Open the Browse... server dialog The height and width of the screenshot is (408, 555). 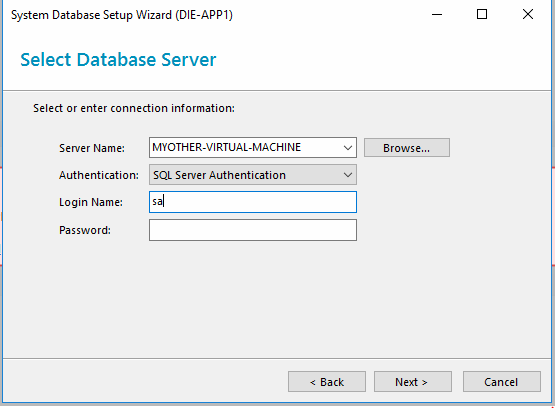point(407,148)
